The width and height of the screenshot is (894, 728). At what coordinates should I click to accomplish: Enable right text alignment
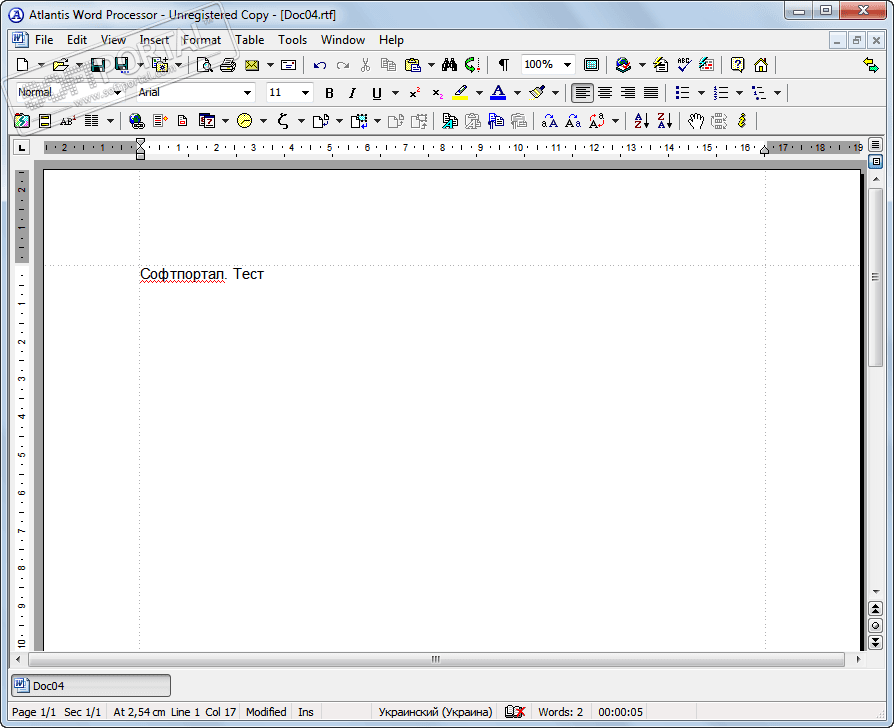[x=628, y=93]
